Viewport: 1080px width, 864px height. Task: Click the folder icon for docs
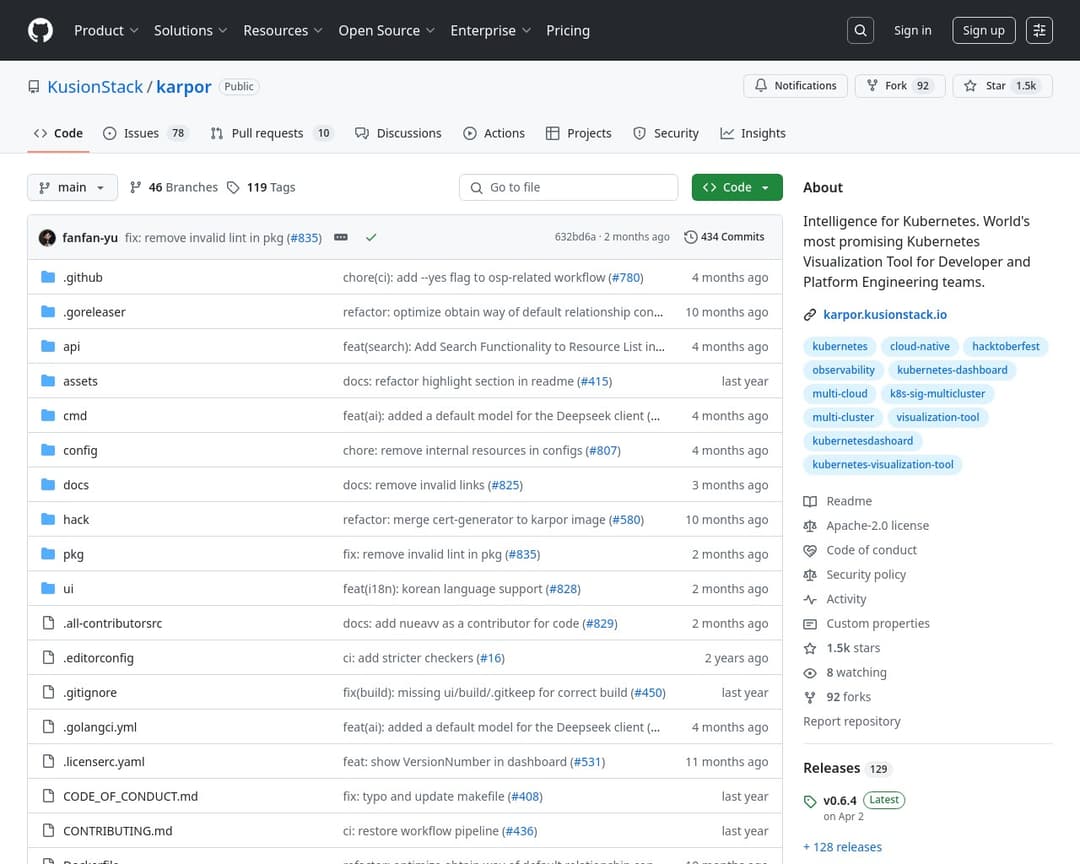tap(48, 484)
